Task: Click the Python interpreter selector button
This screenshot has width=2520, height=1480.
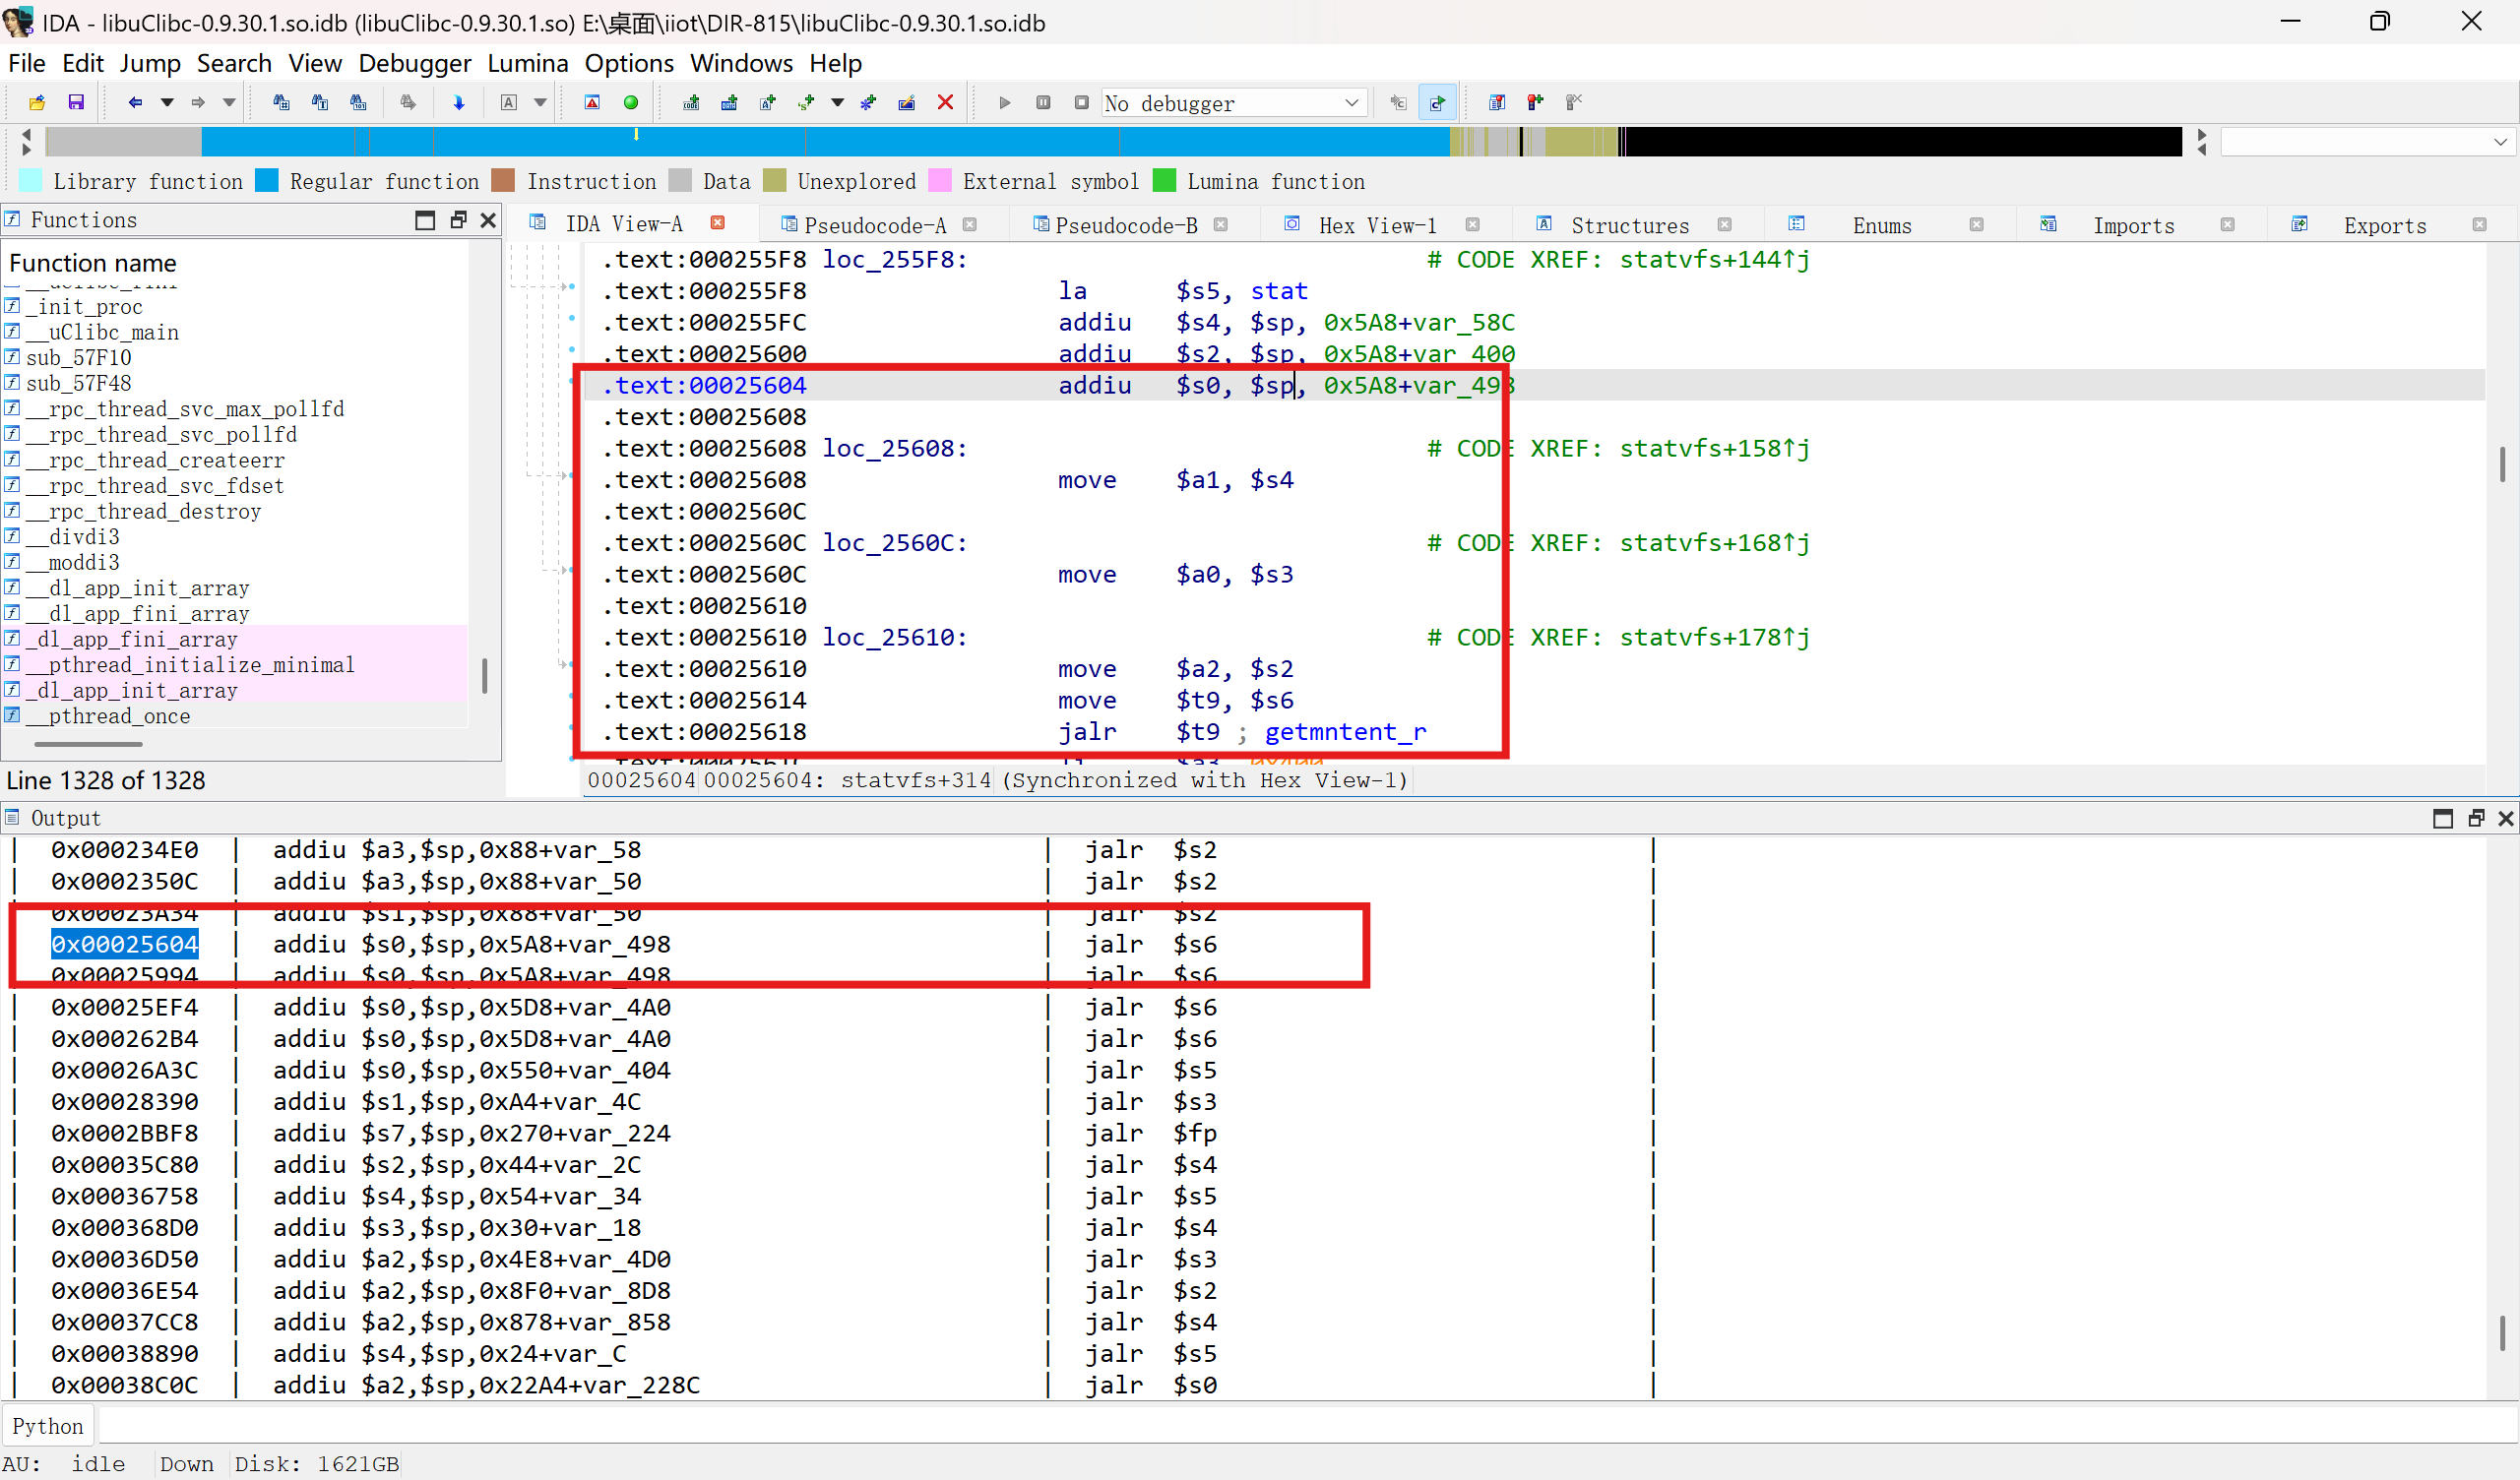Action: pos(48,1426)
